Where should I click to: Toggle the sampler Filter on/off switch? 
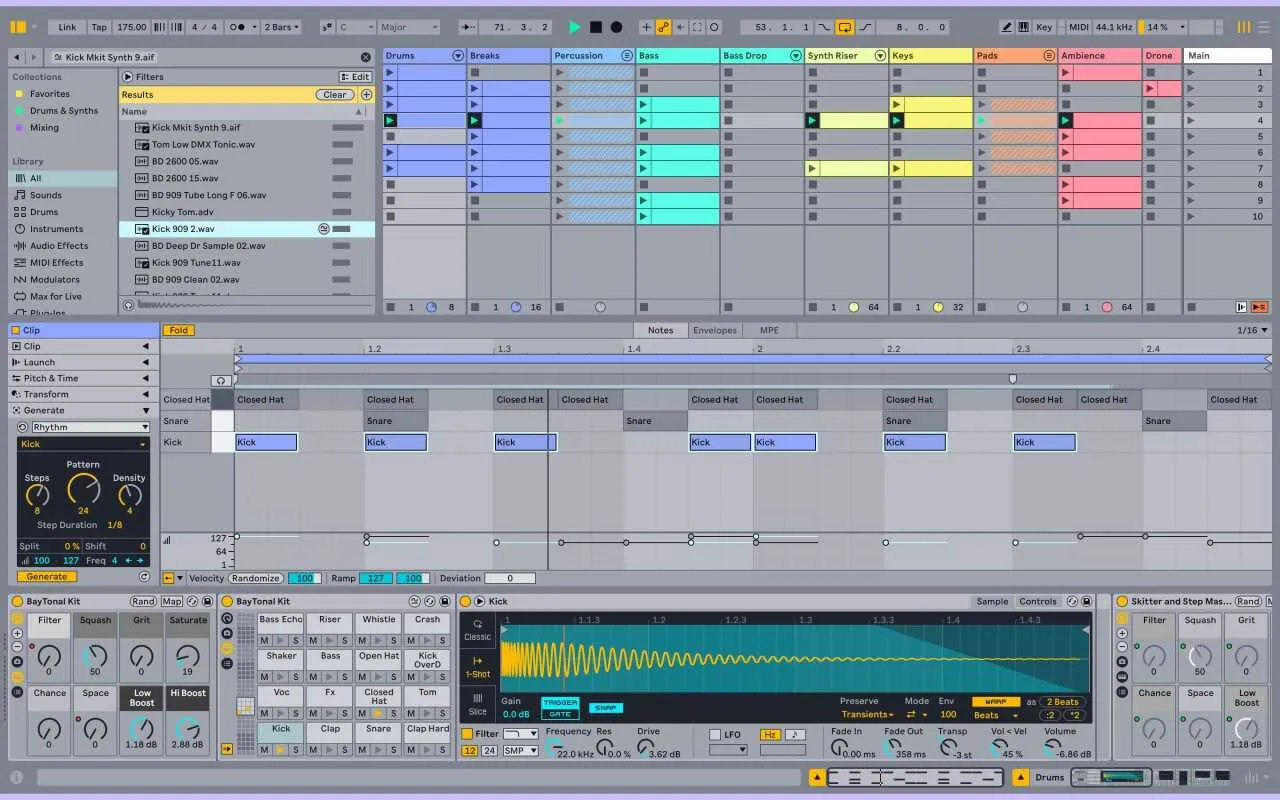[468, 734]
